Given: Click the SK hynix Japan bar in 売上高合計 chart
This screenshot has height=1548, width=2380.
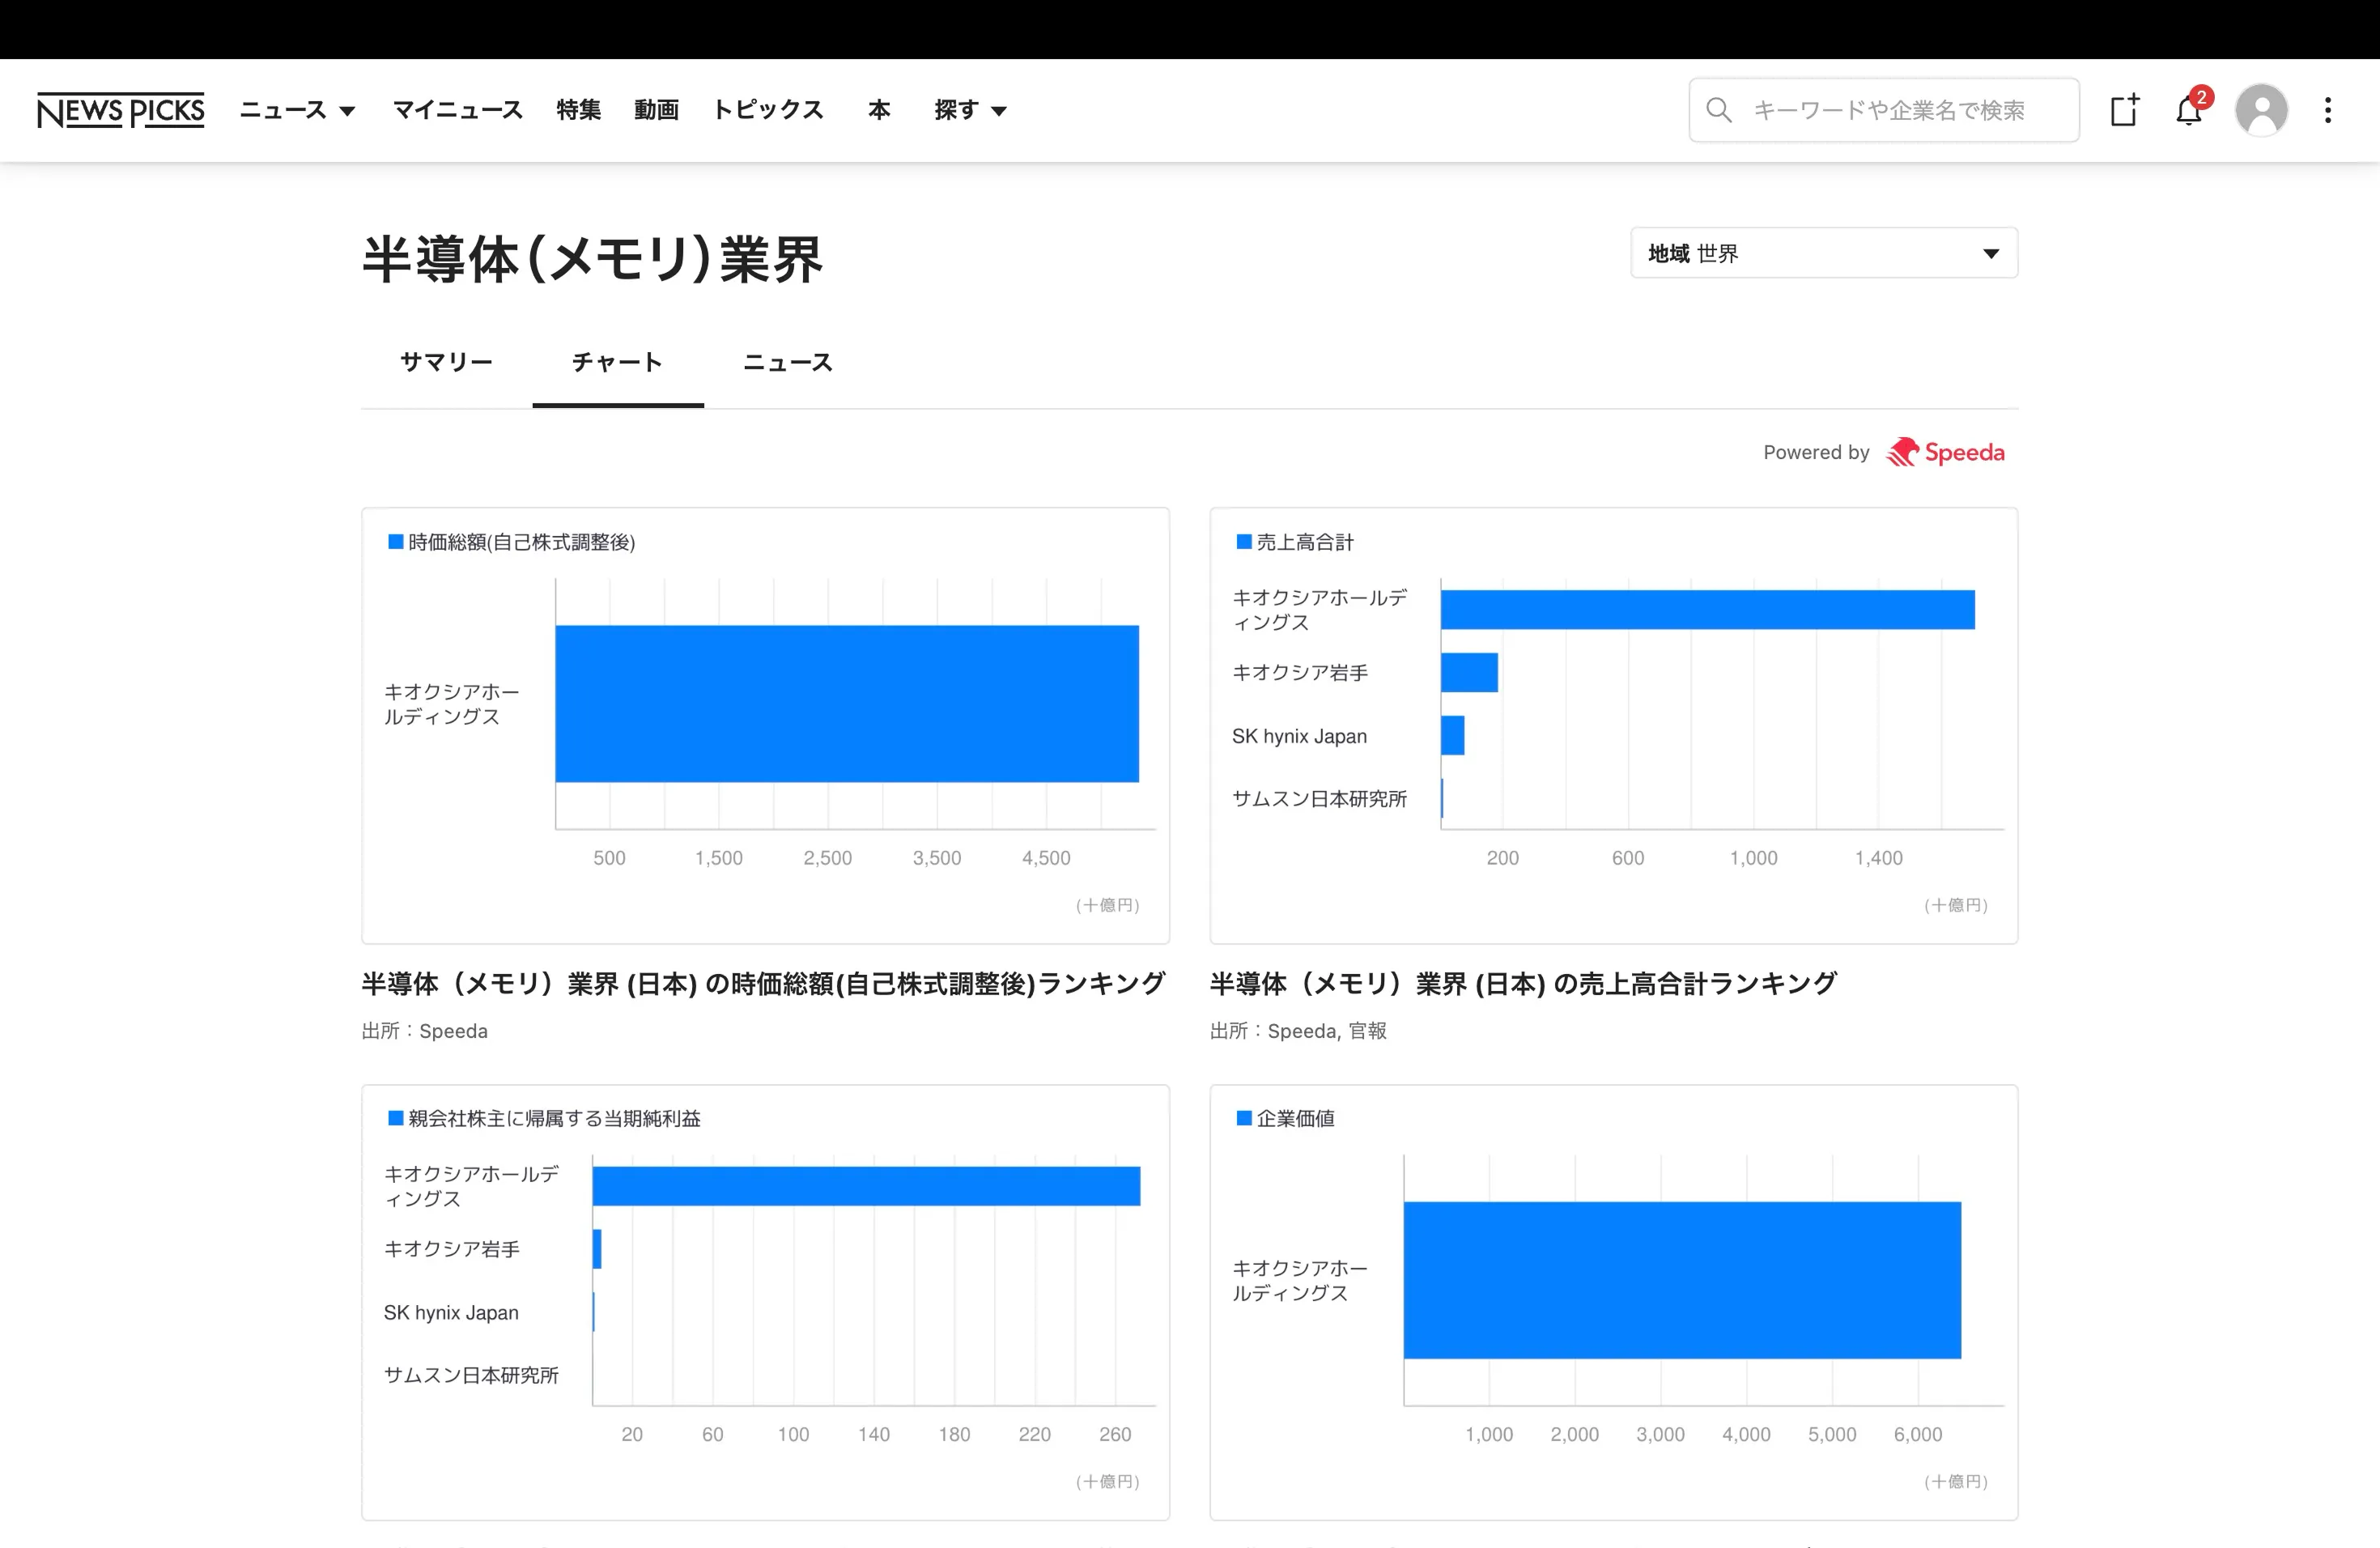Looking at the screenshot, I should click(x=1453, y=736).
